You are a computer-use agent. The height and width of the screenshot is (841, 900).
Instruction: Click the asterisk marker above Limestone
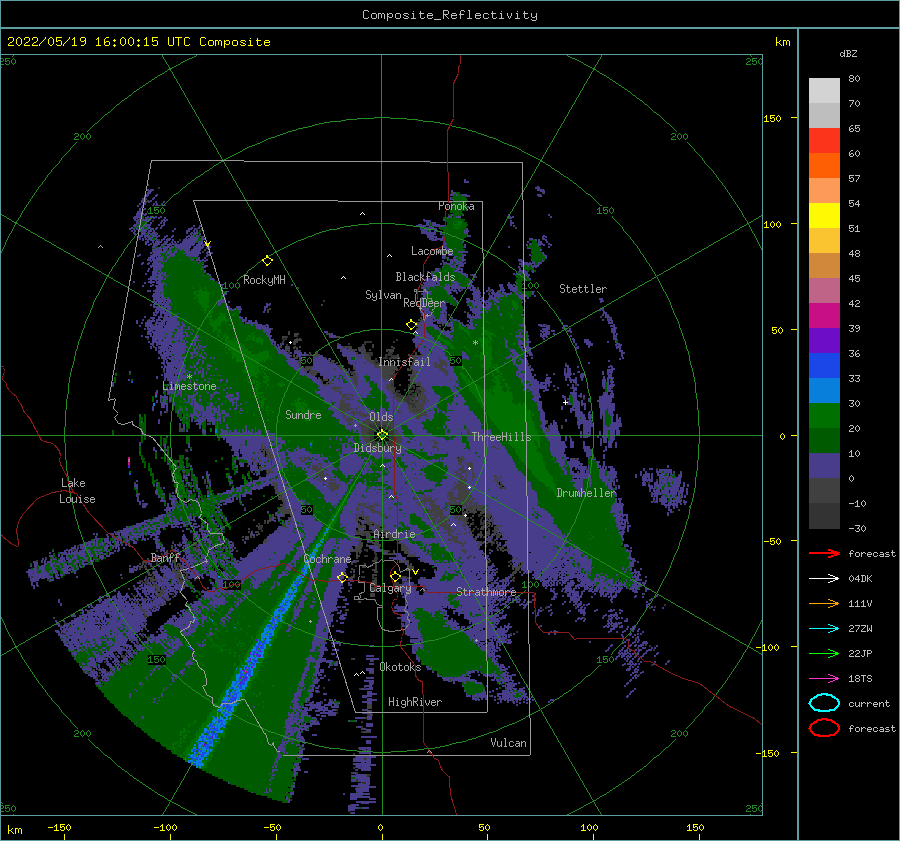tap(189, 377)
